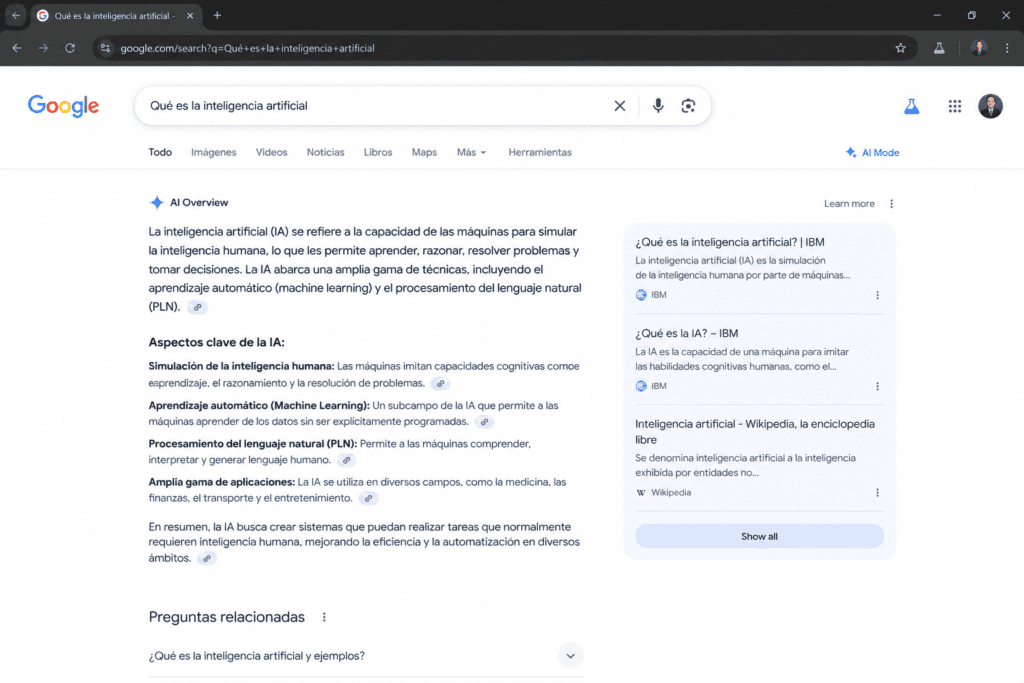
Task: Open Preguntas relacionadas three-dot menu
Action: [324, 617]
